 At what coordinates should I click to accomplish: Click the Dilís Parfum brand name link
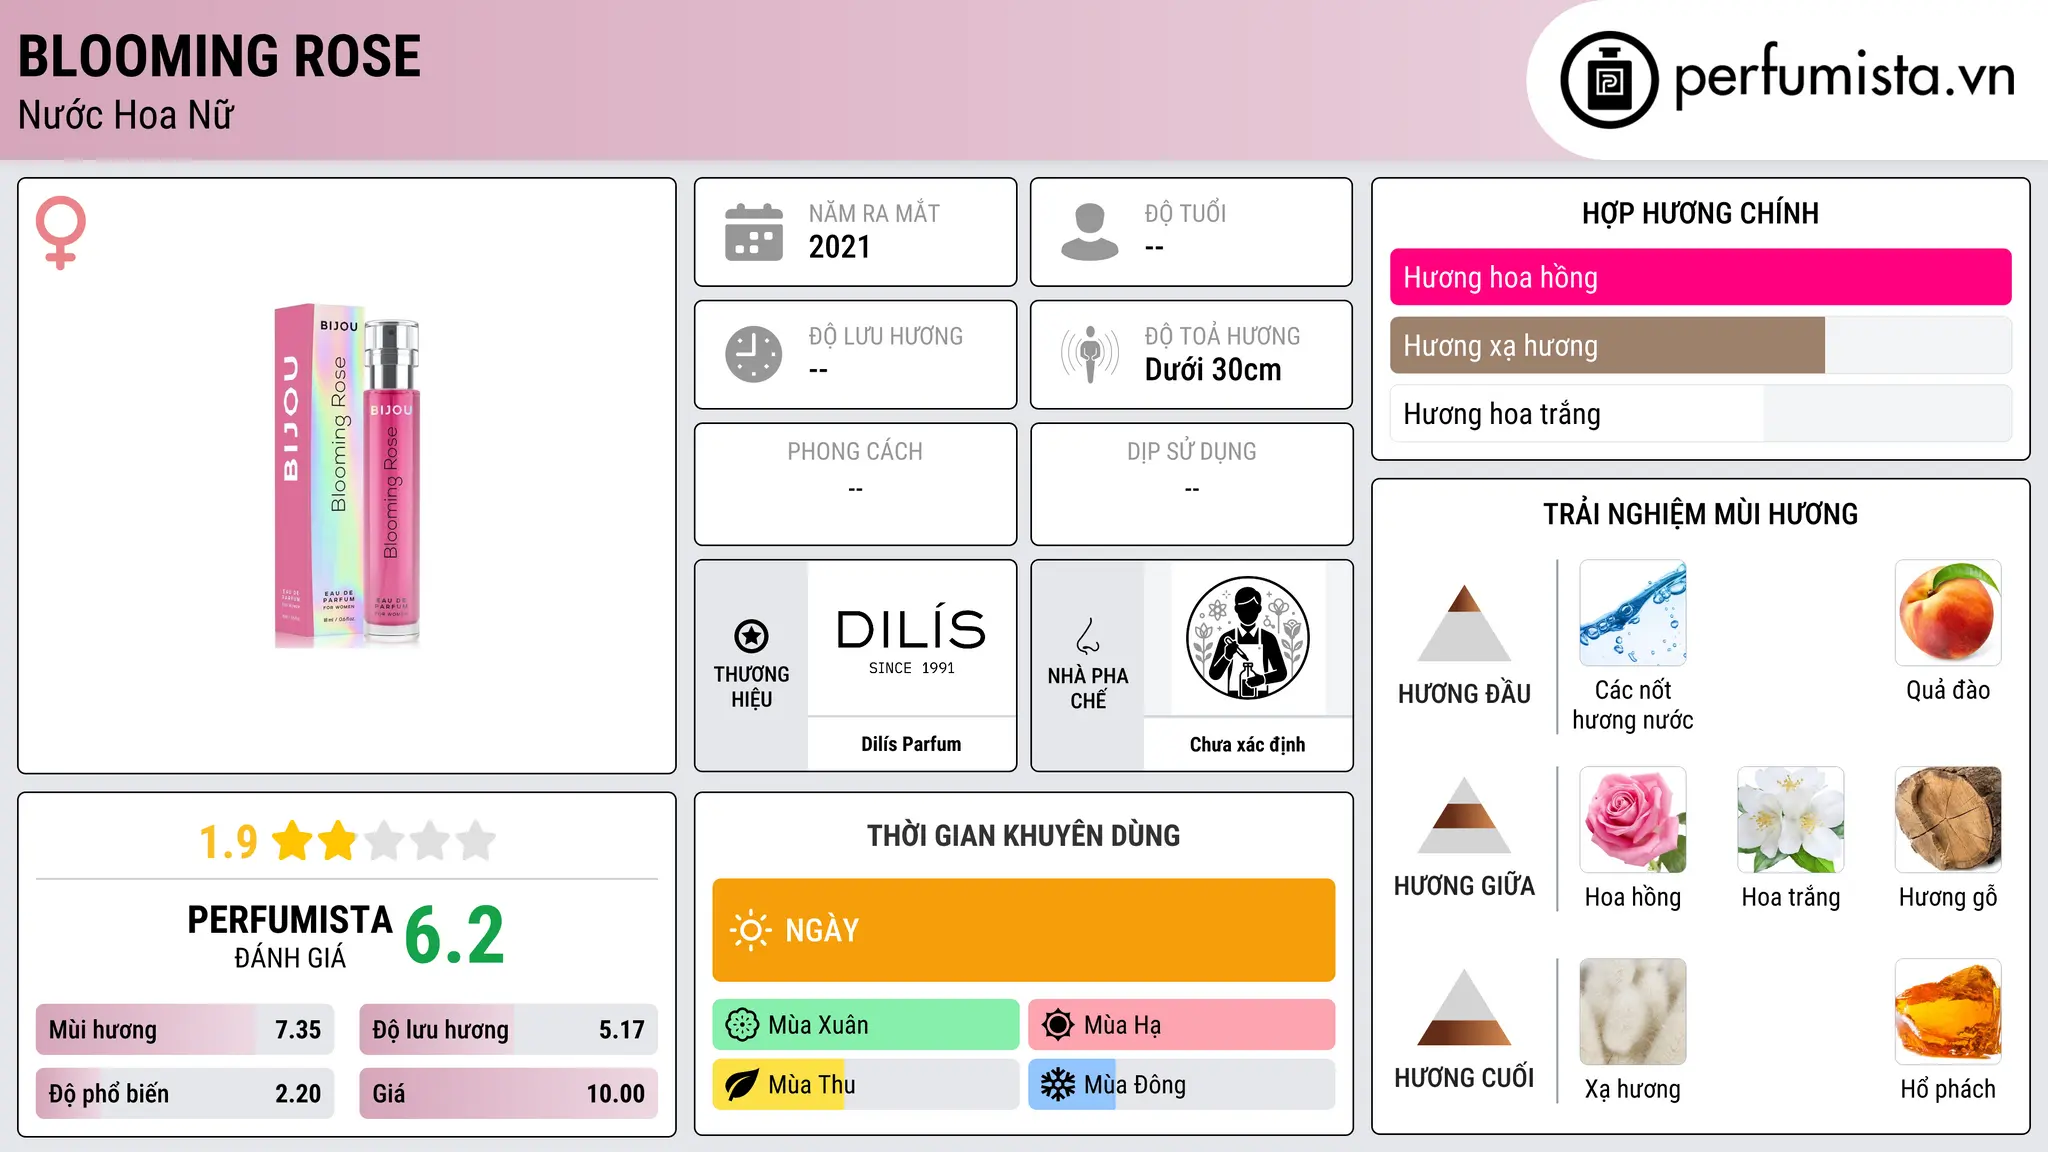[911, 744]
